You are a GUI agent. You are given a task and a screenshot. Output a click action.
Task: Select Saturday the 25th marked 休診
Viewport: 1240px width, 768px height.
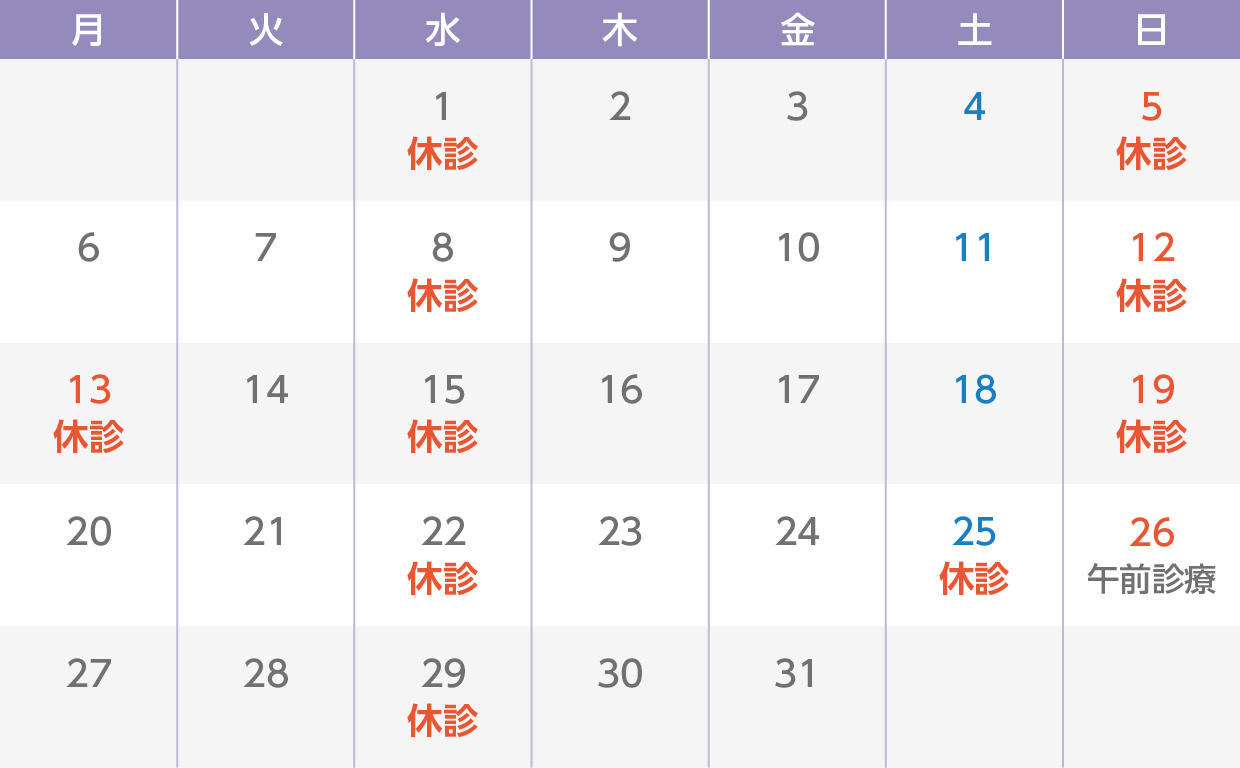(974, 555)
